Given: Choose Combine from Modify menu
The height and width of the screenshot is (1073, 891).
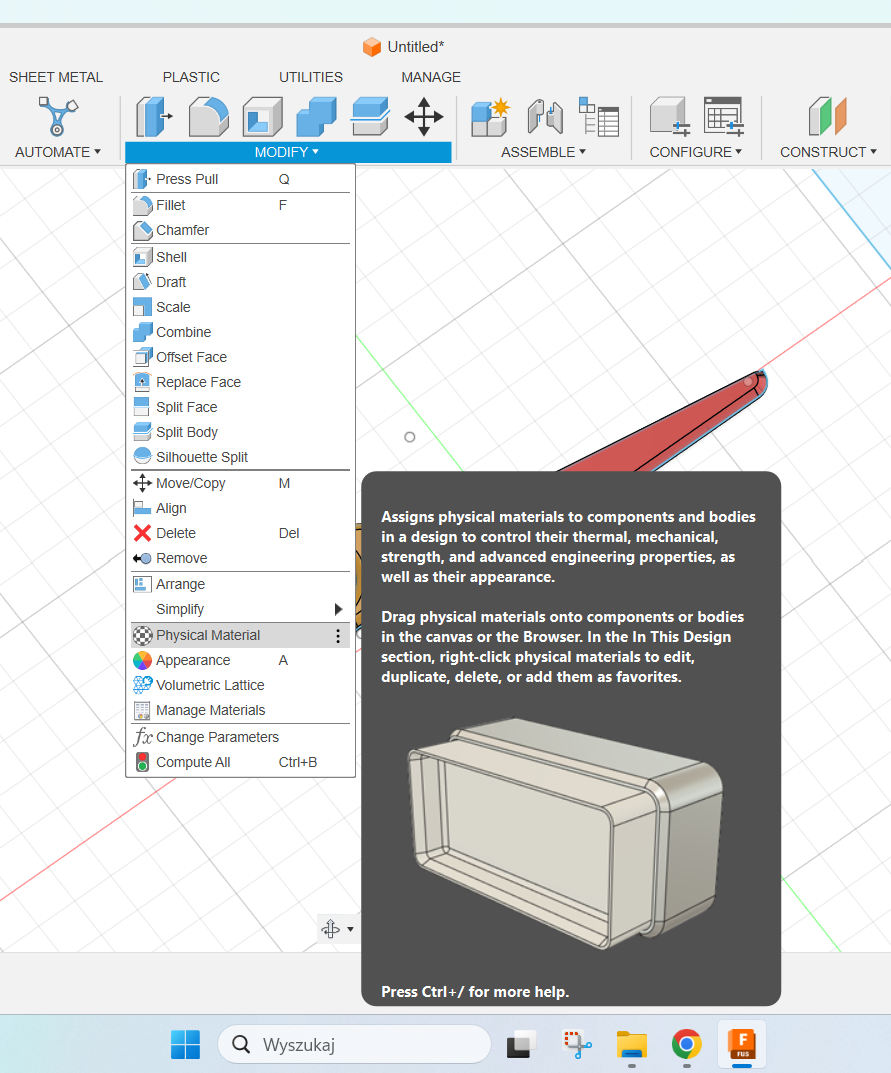Looking at the screenshot, I should pyautogui.click(x=240, y=332).
